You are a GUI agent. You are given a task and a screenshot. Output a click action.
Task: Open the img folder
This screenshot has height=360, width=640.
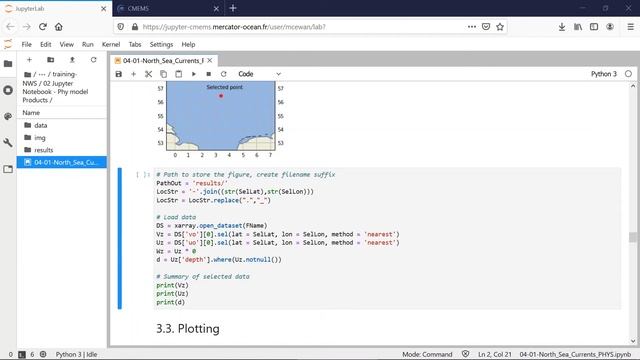coord(62,138)
